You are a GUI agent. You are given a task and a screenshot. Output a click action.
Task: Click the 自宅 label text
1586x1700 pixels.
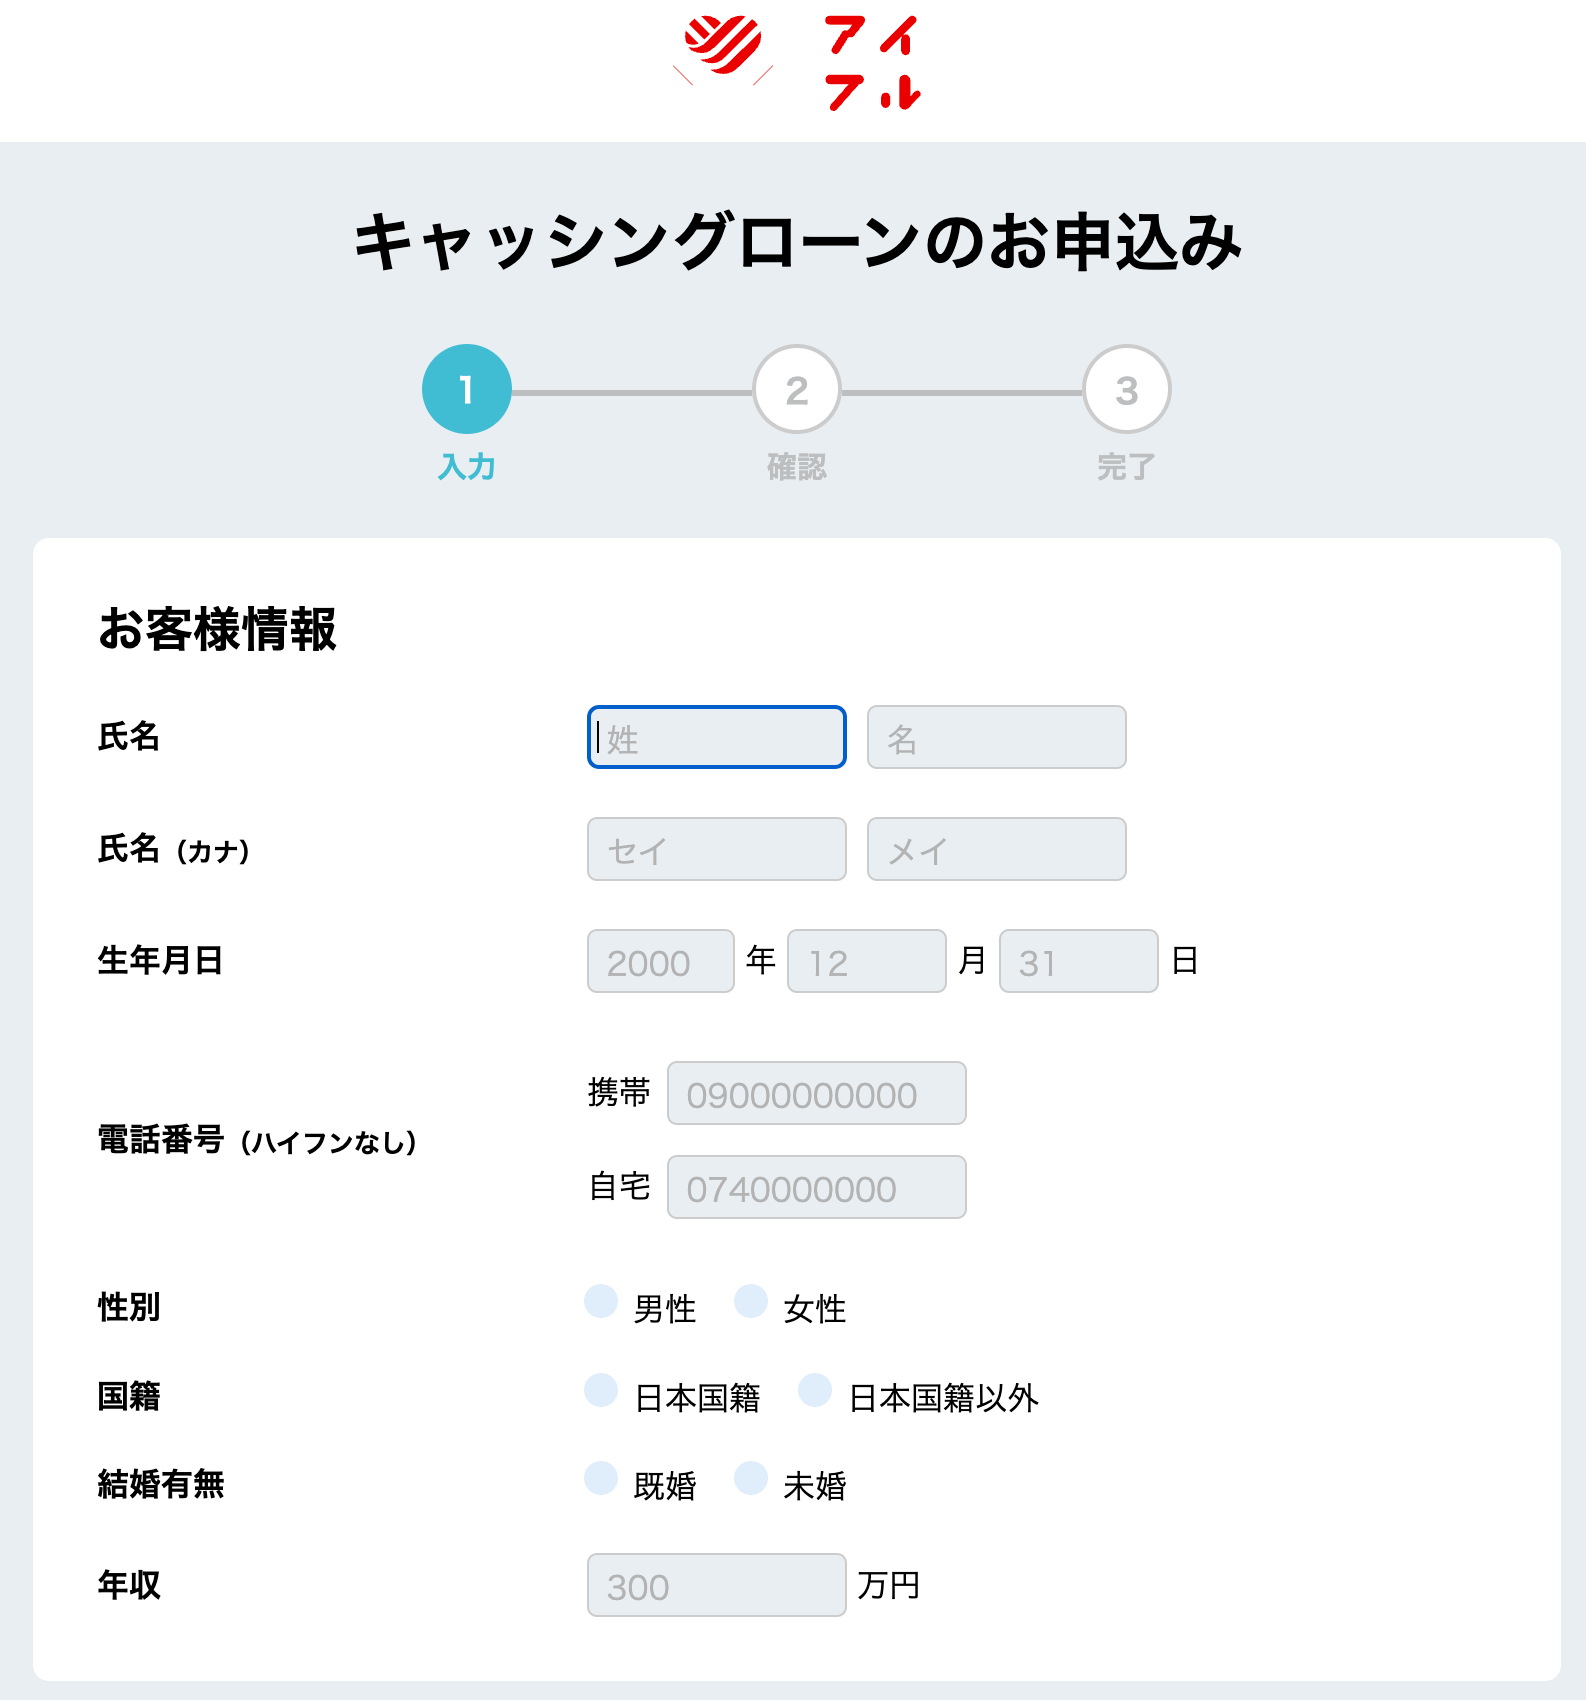click(619, 1186)
